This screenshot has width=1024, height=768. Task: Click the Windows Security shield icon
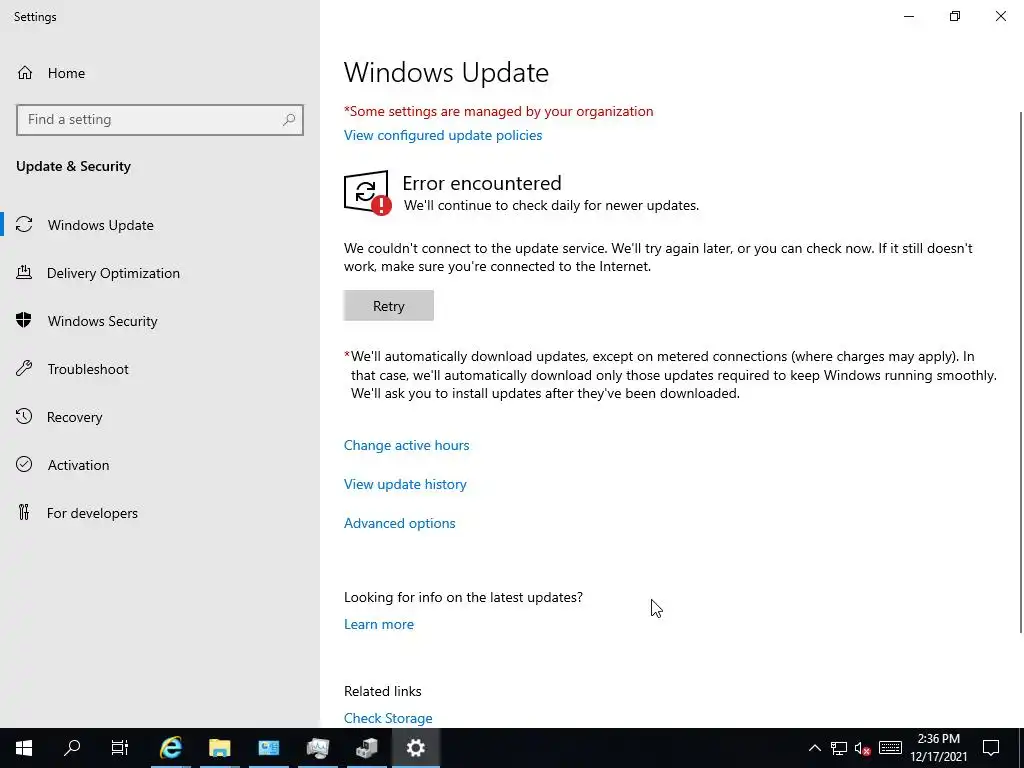pos(24,320)
